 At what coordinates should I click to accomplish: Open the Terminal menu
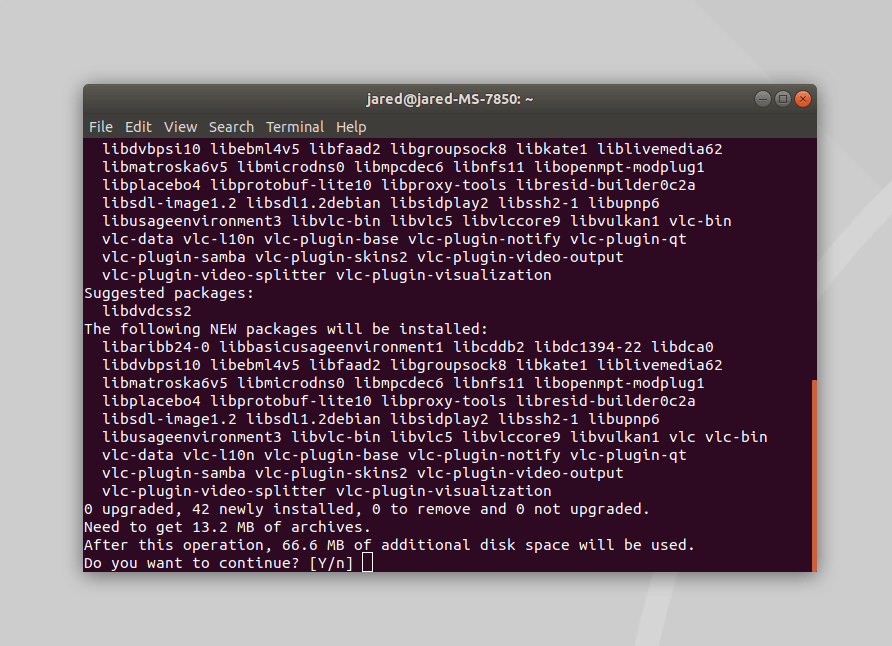coord(295,127)
